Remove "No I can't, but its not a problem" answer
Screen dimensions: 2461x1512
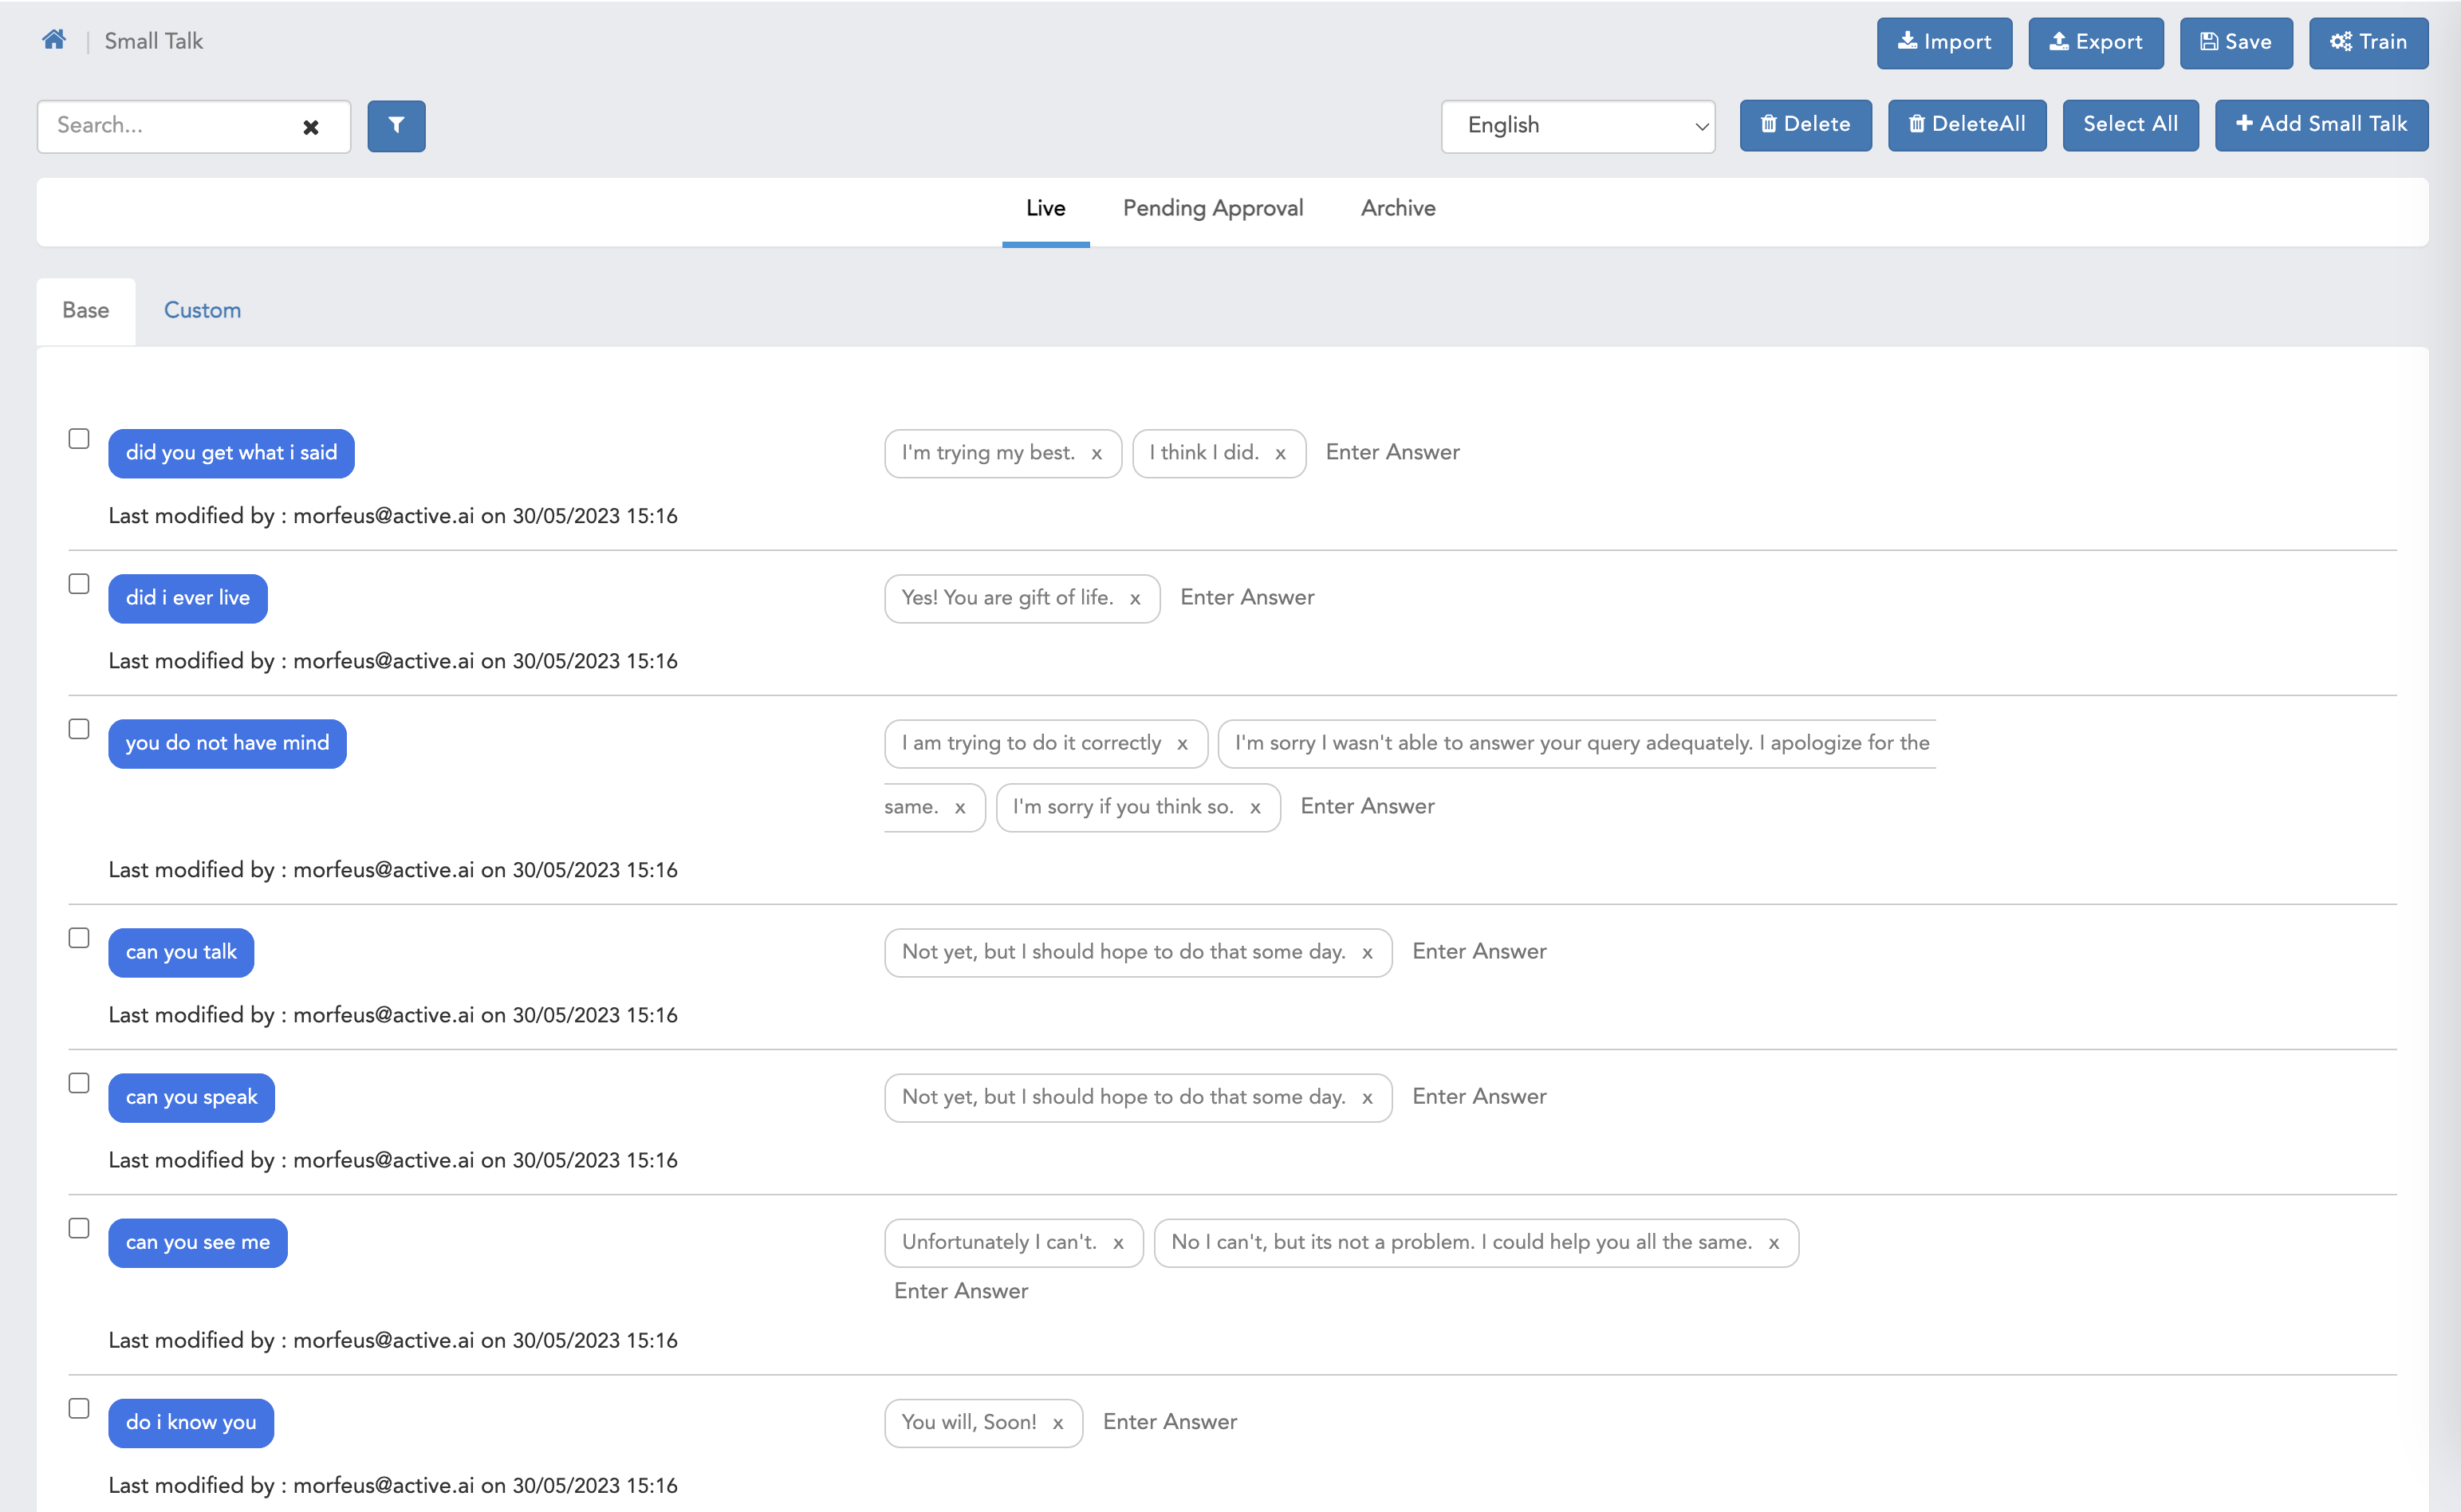tap(1774, 1243)
